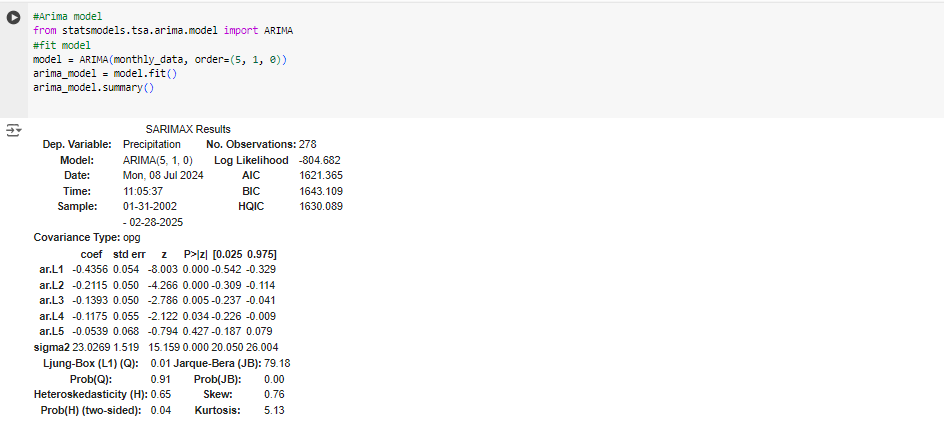944x437 pixels.
Task: Click the sigma2 row label
Action: (51, 346)
